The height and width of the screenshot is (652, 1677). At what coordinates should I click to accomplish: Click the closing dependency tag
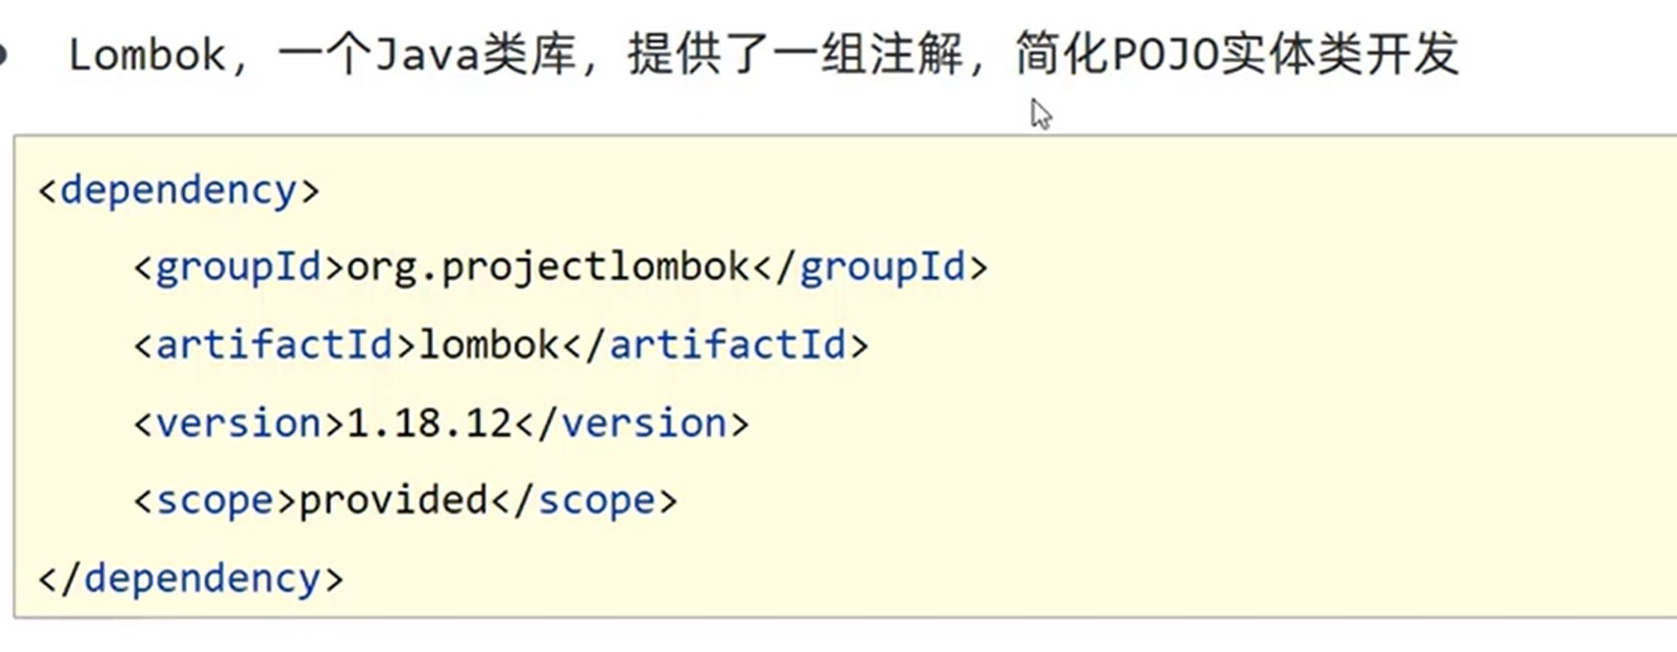tap(190, 578)
